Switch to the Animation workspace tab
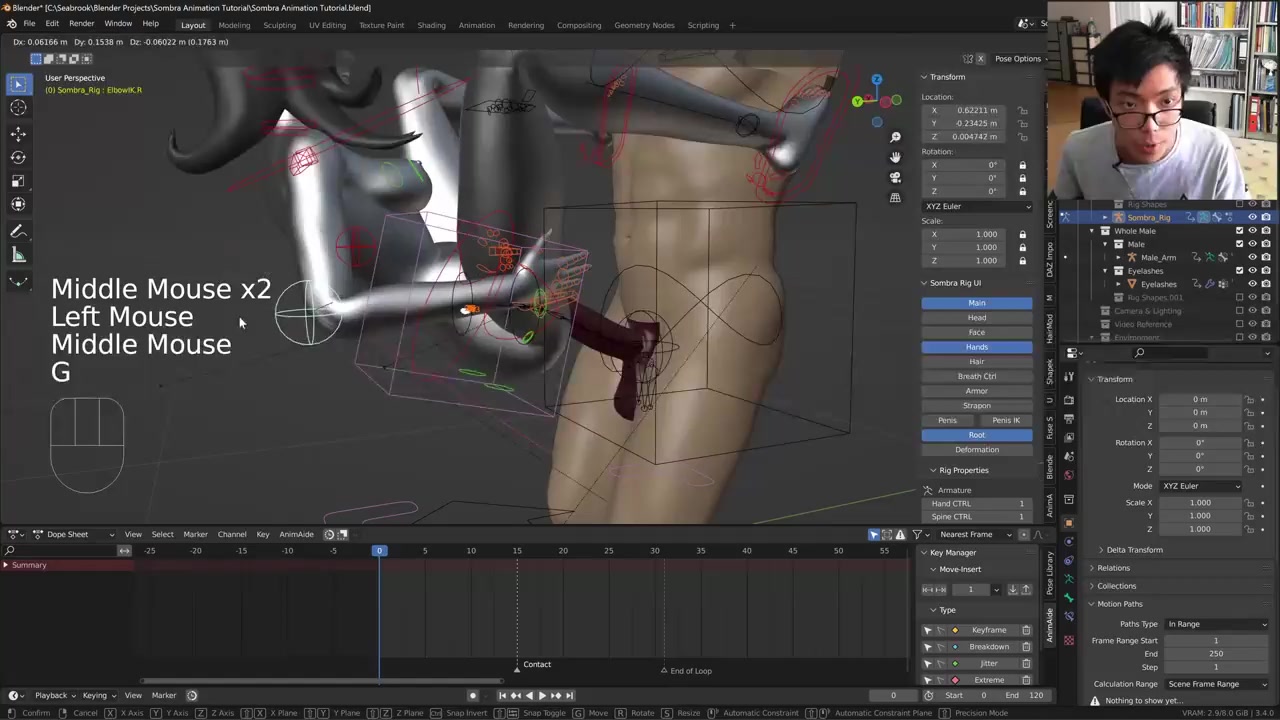This screenshot has width=1280, height=720. (476, 25)
